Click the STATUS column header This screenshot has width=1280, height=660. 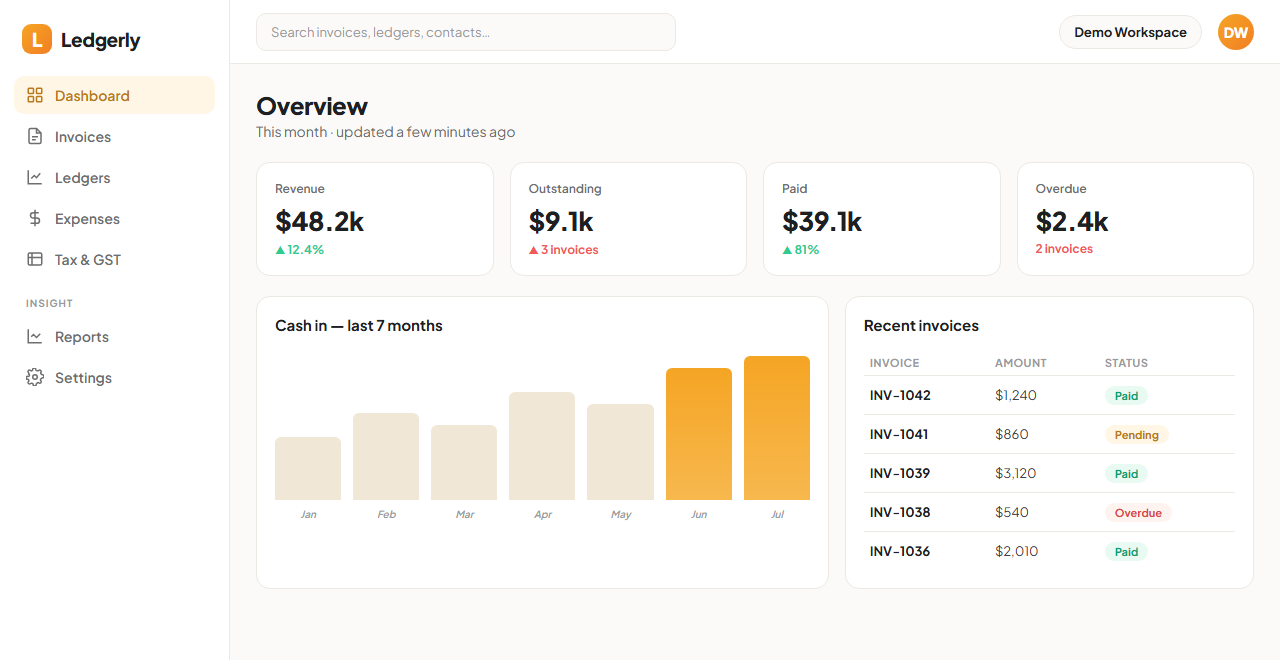[1126, 363]
